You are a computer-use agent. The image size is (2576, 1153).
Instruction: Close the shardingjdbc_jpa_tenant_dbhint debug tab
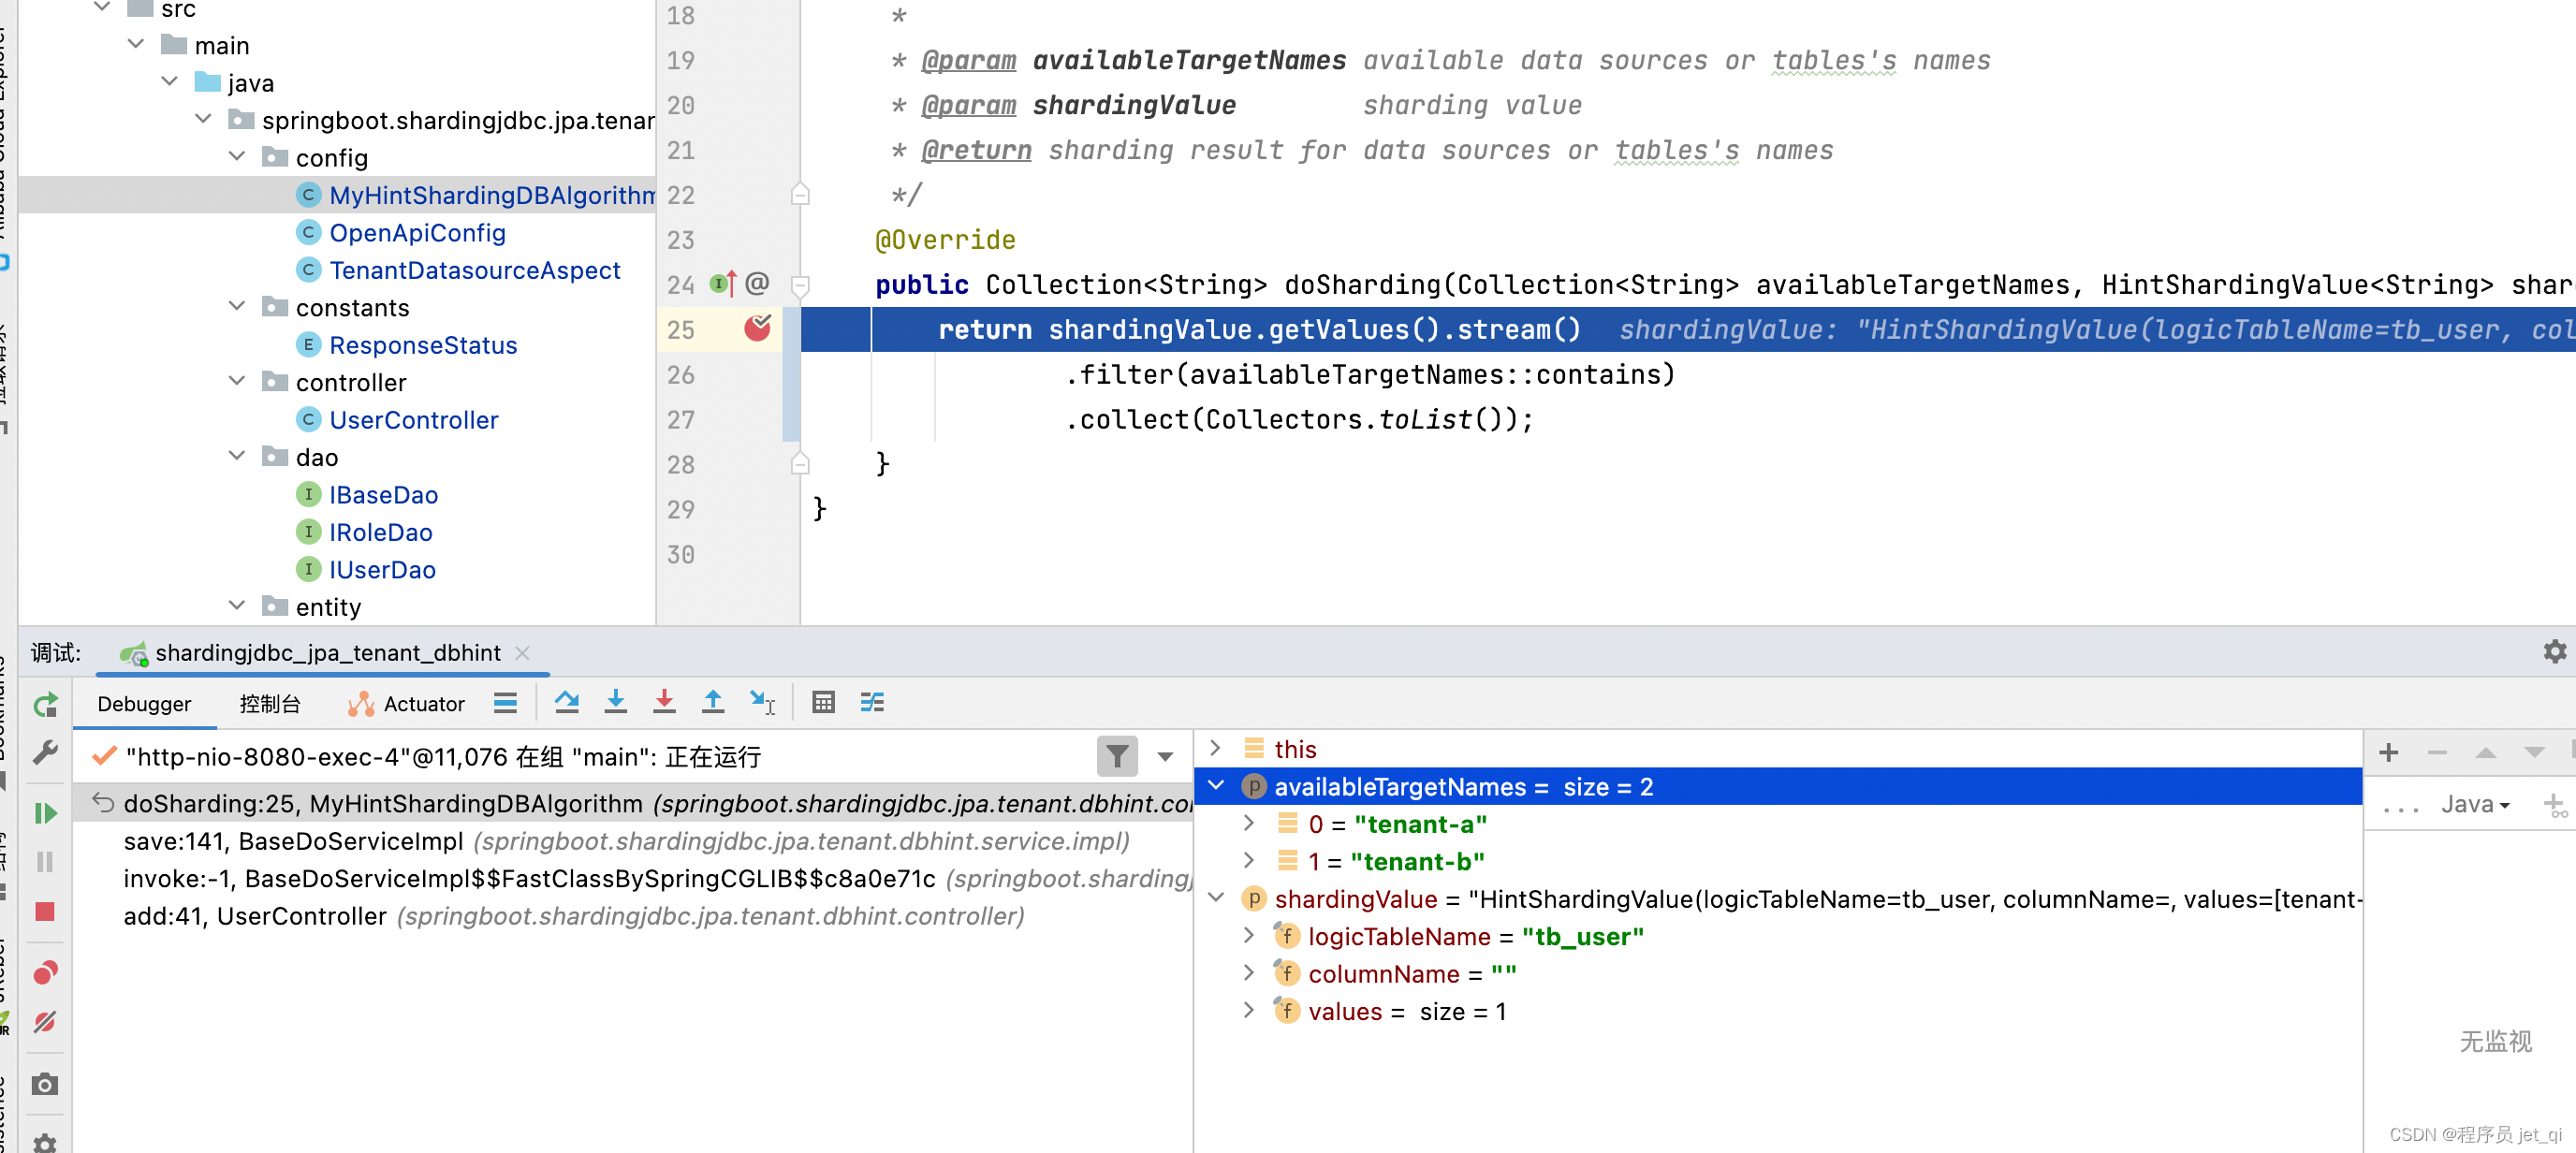click(522, 652)
